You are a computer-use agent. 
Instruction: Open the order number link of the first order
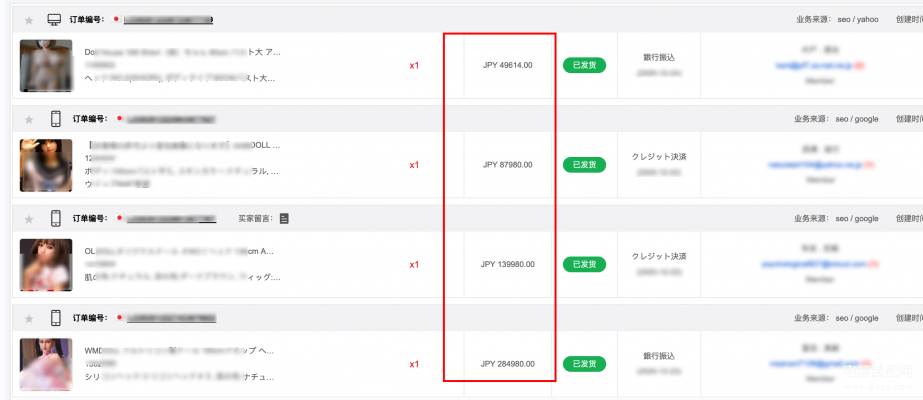pos(168,20)
